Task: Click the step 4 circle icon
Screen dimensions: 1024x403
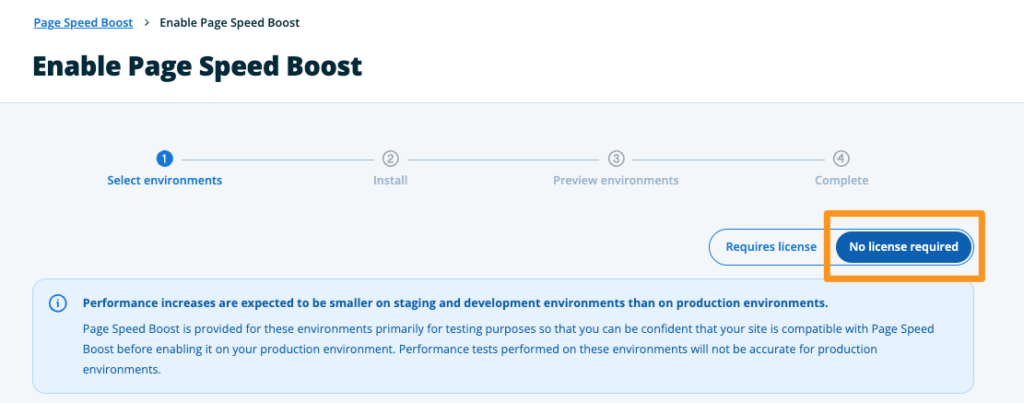Action: tap(842, 158)
